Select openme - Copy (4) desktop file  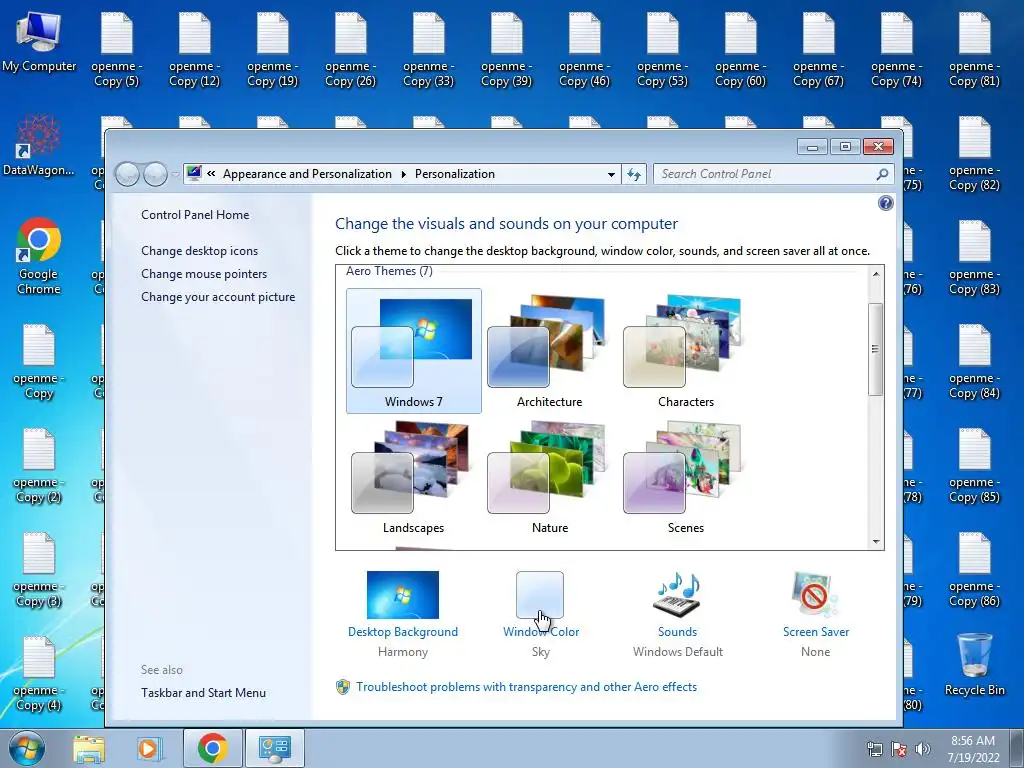[x=39, y=674]
